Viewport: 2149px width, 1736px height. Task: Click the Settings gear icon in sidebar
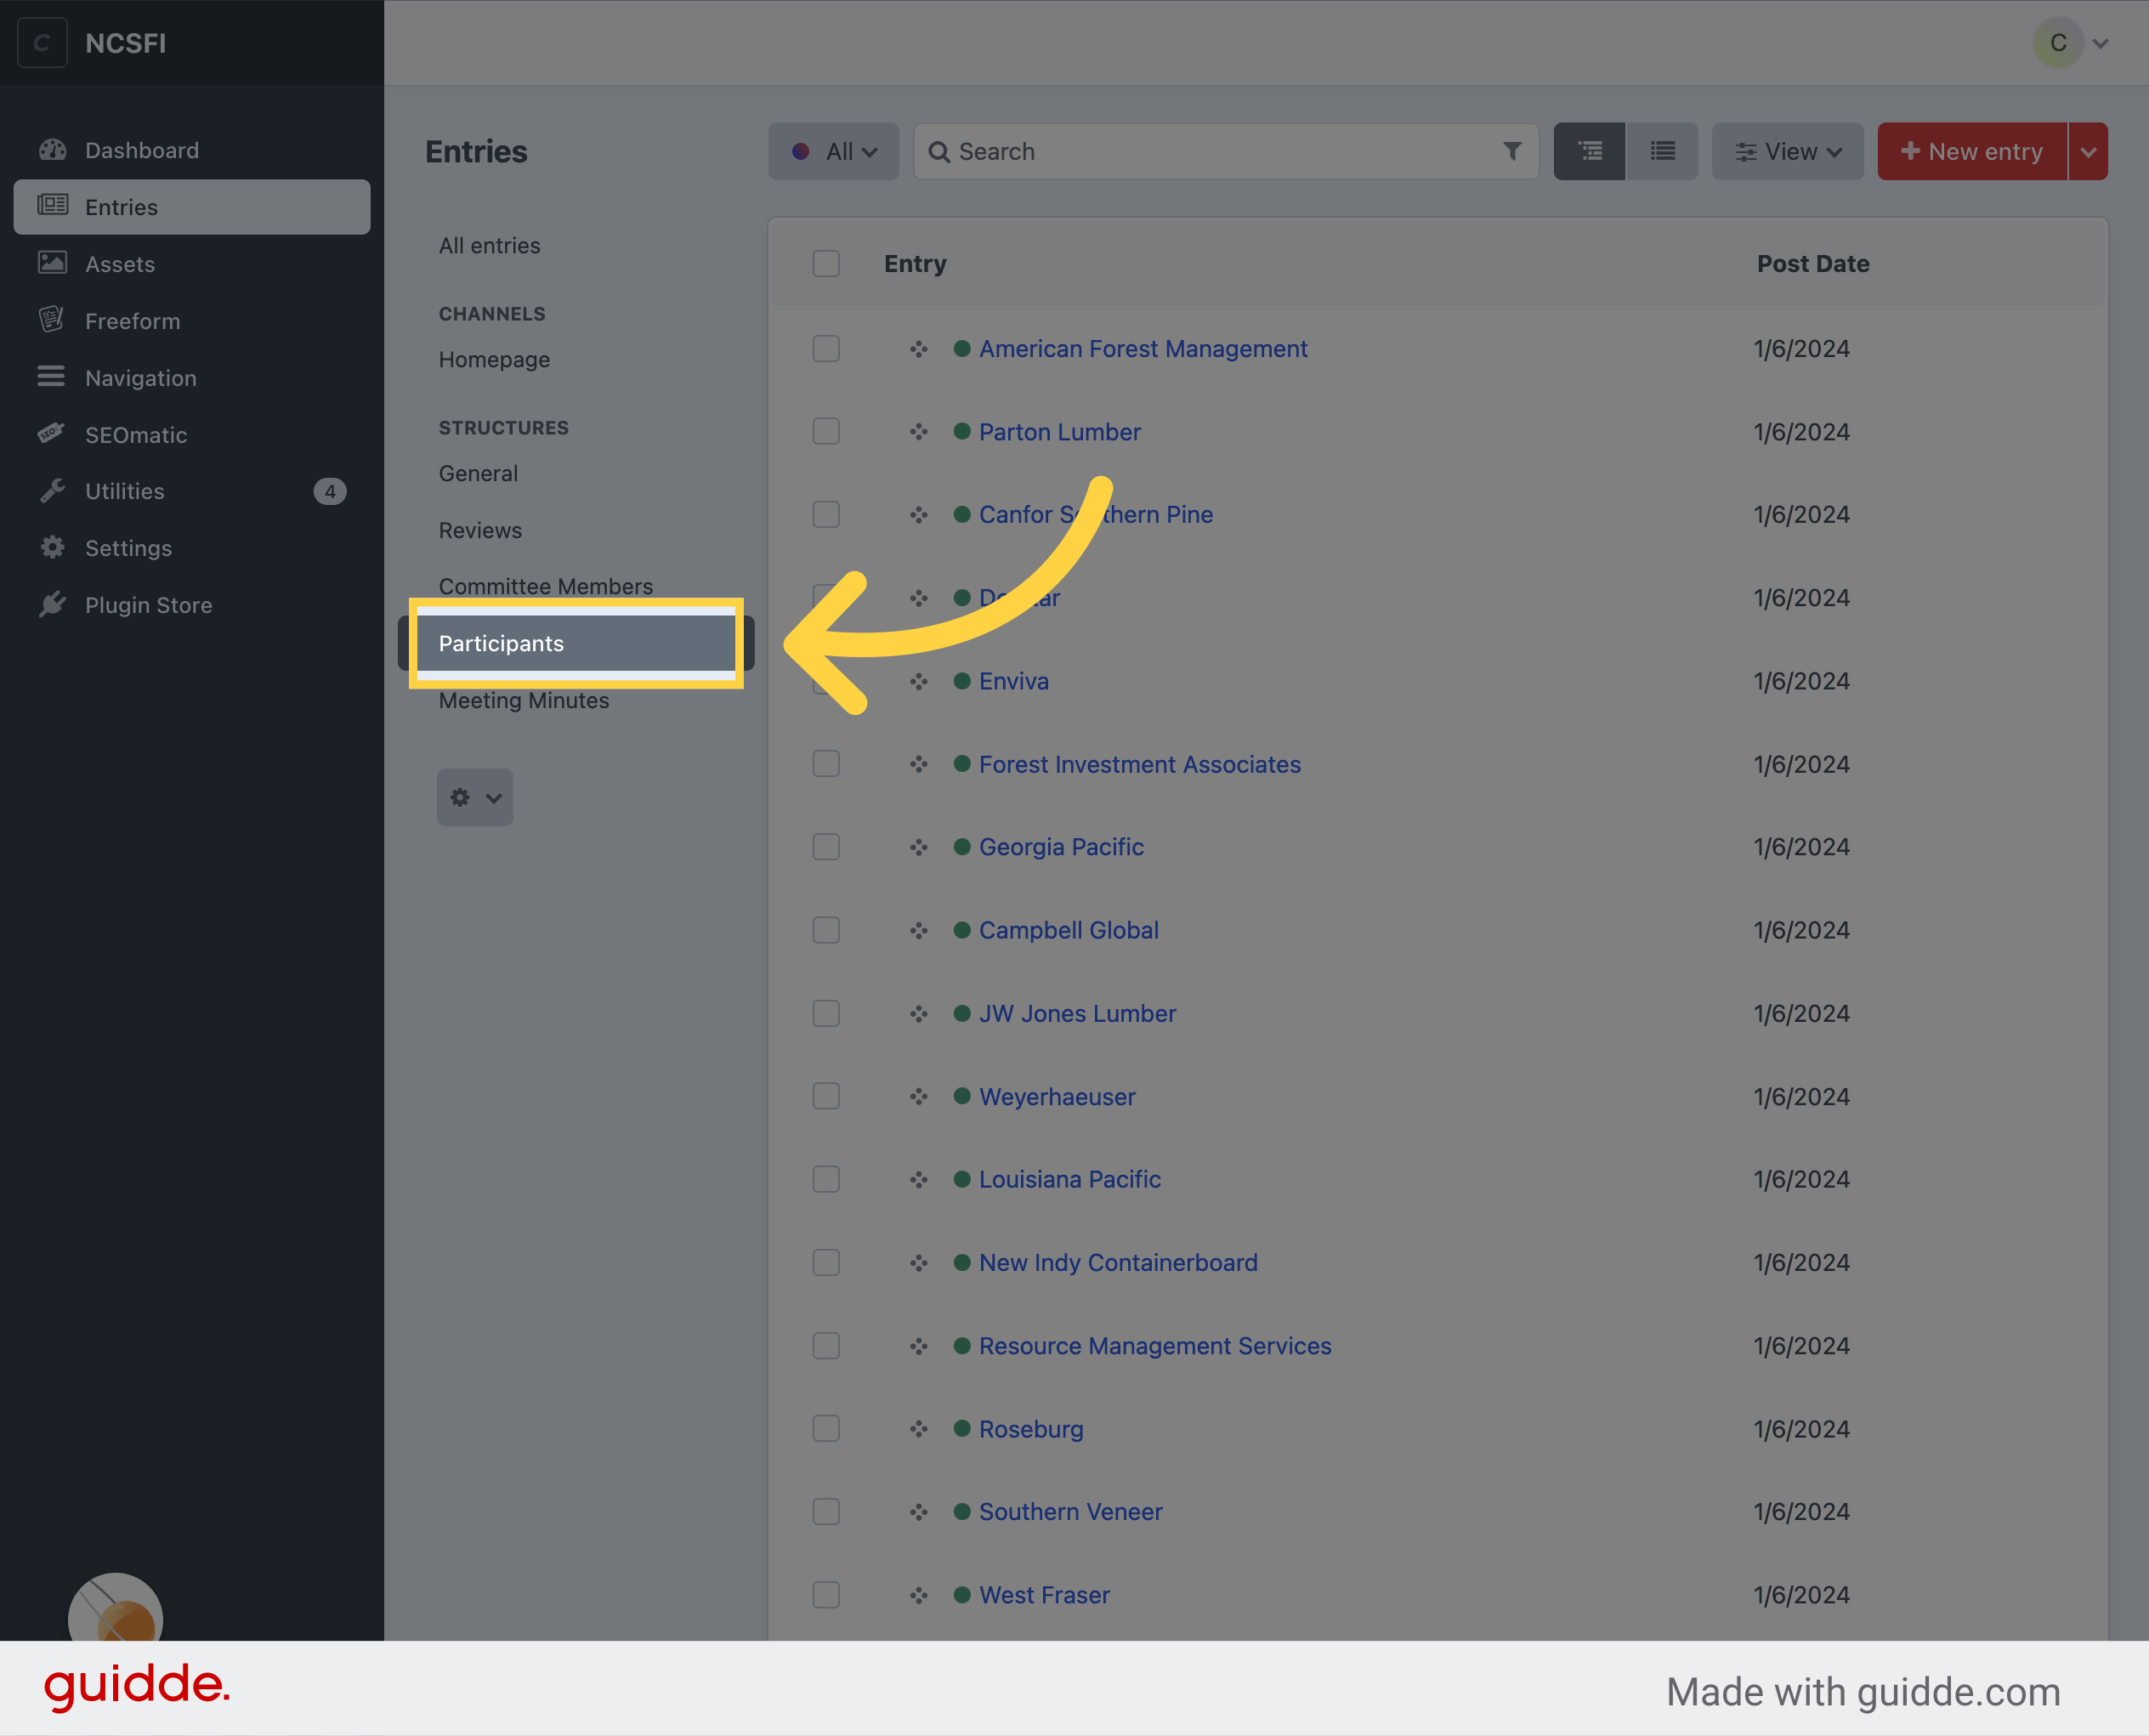pyautogui.click(x=52, y=548)
